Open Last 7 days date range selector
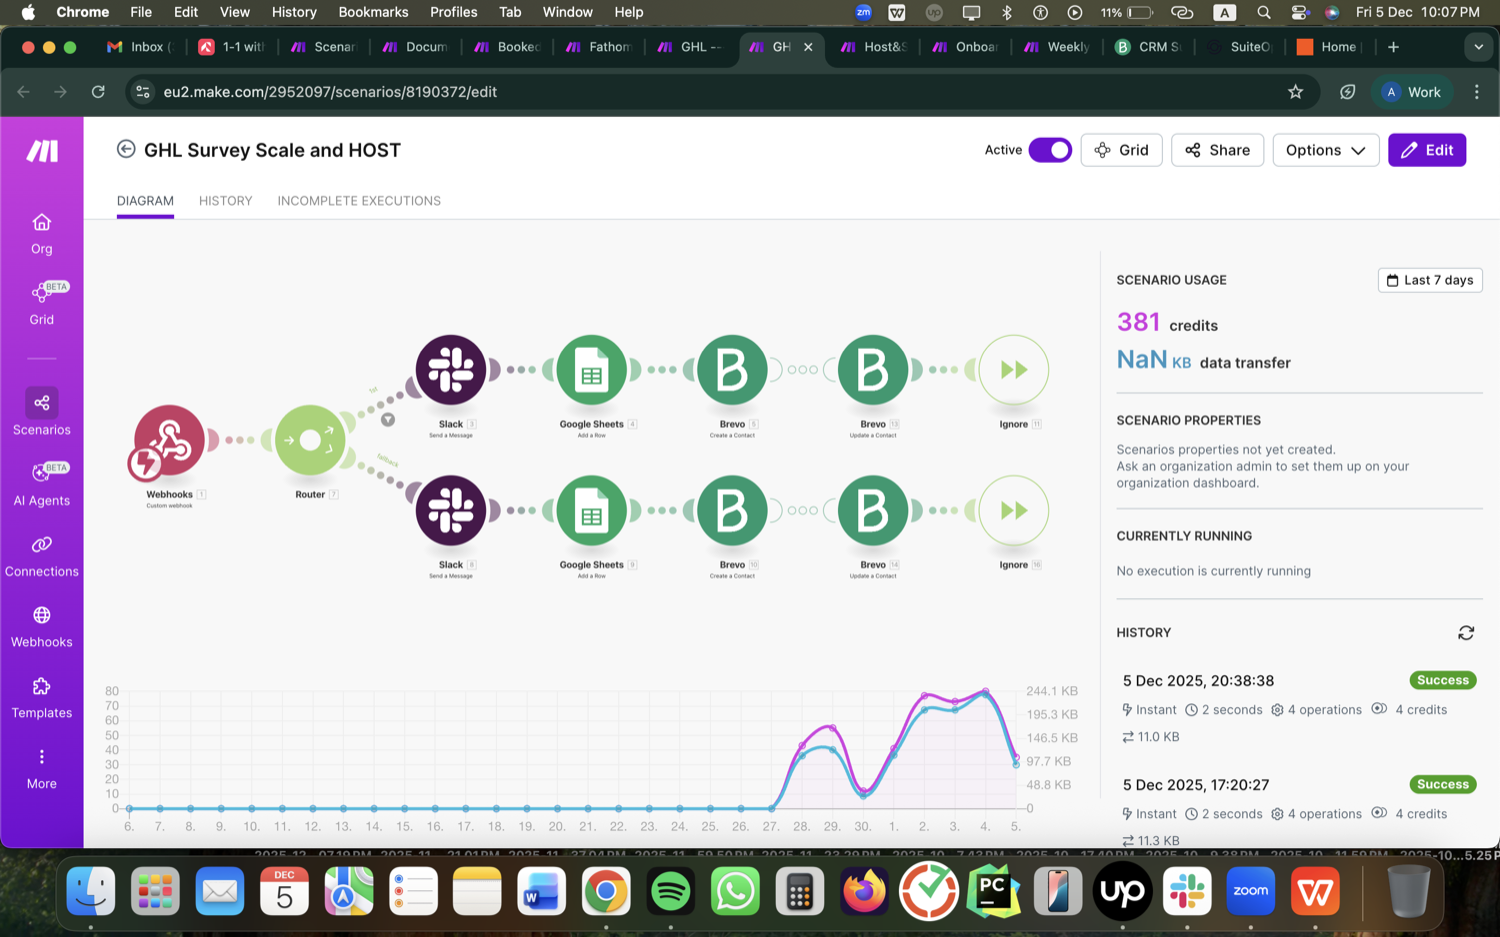 click(1430, 280)
